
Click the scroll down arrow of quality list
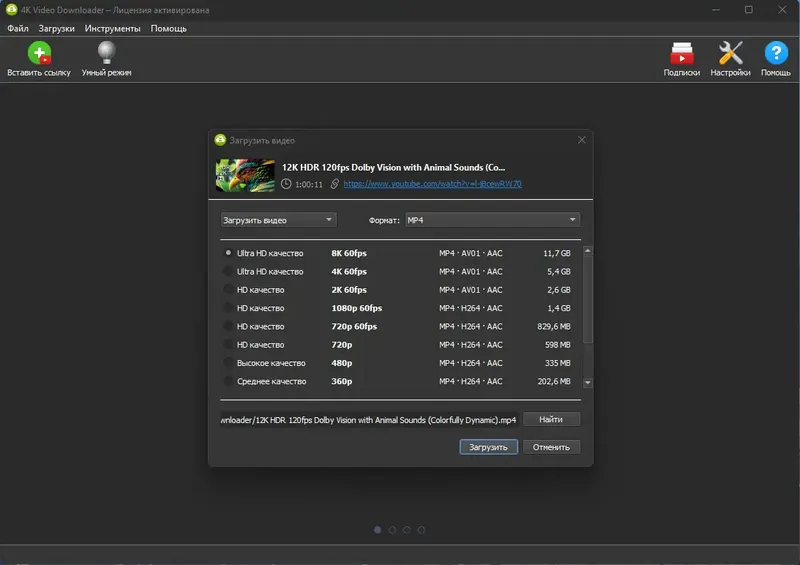(588, 382)
